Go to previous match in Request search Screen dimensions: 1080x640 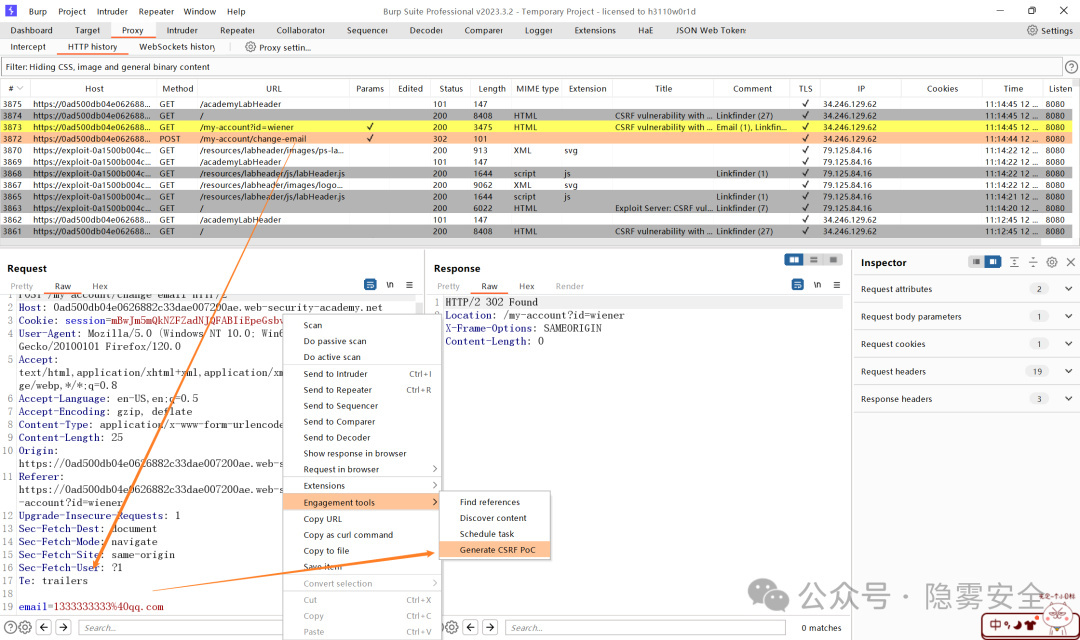(44, 627)
